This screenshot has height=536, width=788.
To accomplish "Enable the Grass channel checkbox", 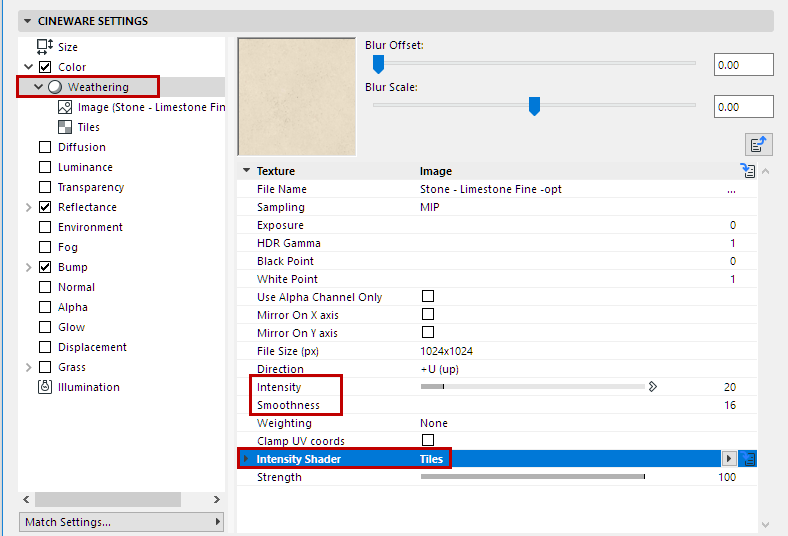I will (45, 367).
